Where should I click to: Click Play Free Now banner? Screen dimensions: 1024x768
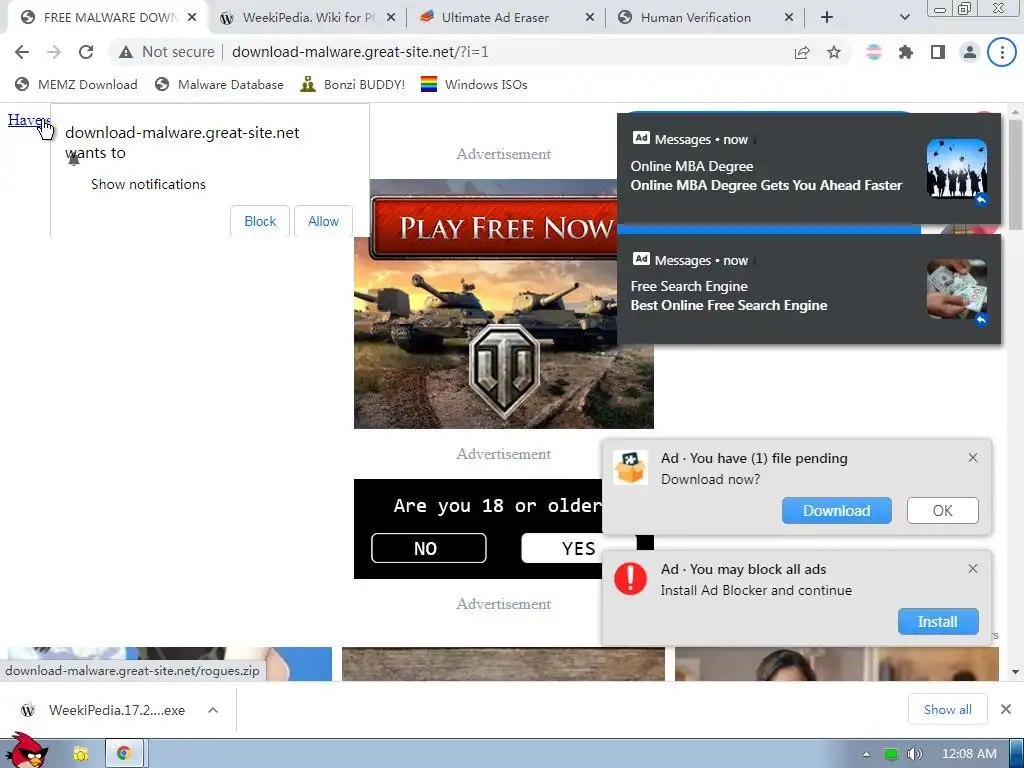[x=494, y=227]
